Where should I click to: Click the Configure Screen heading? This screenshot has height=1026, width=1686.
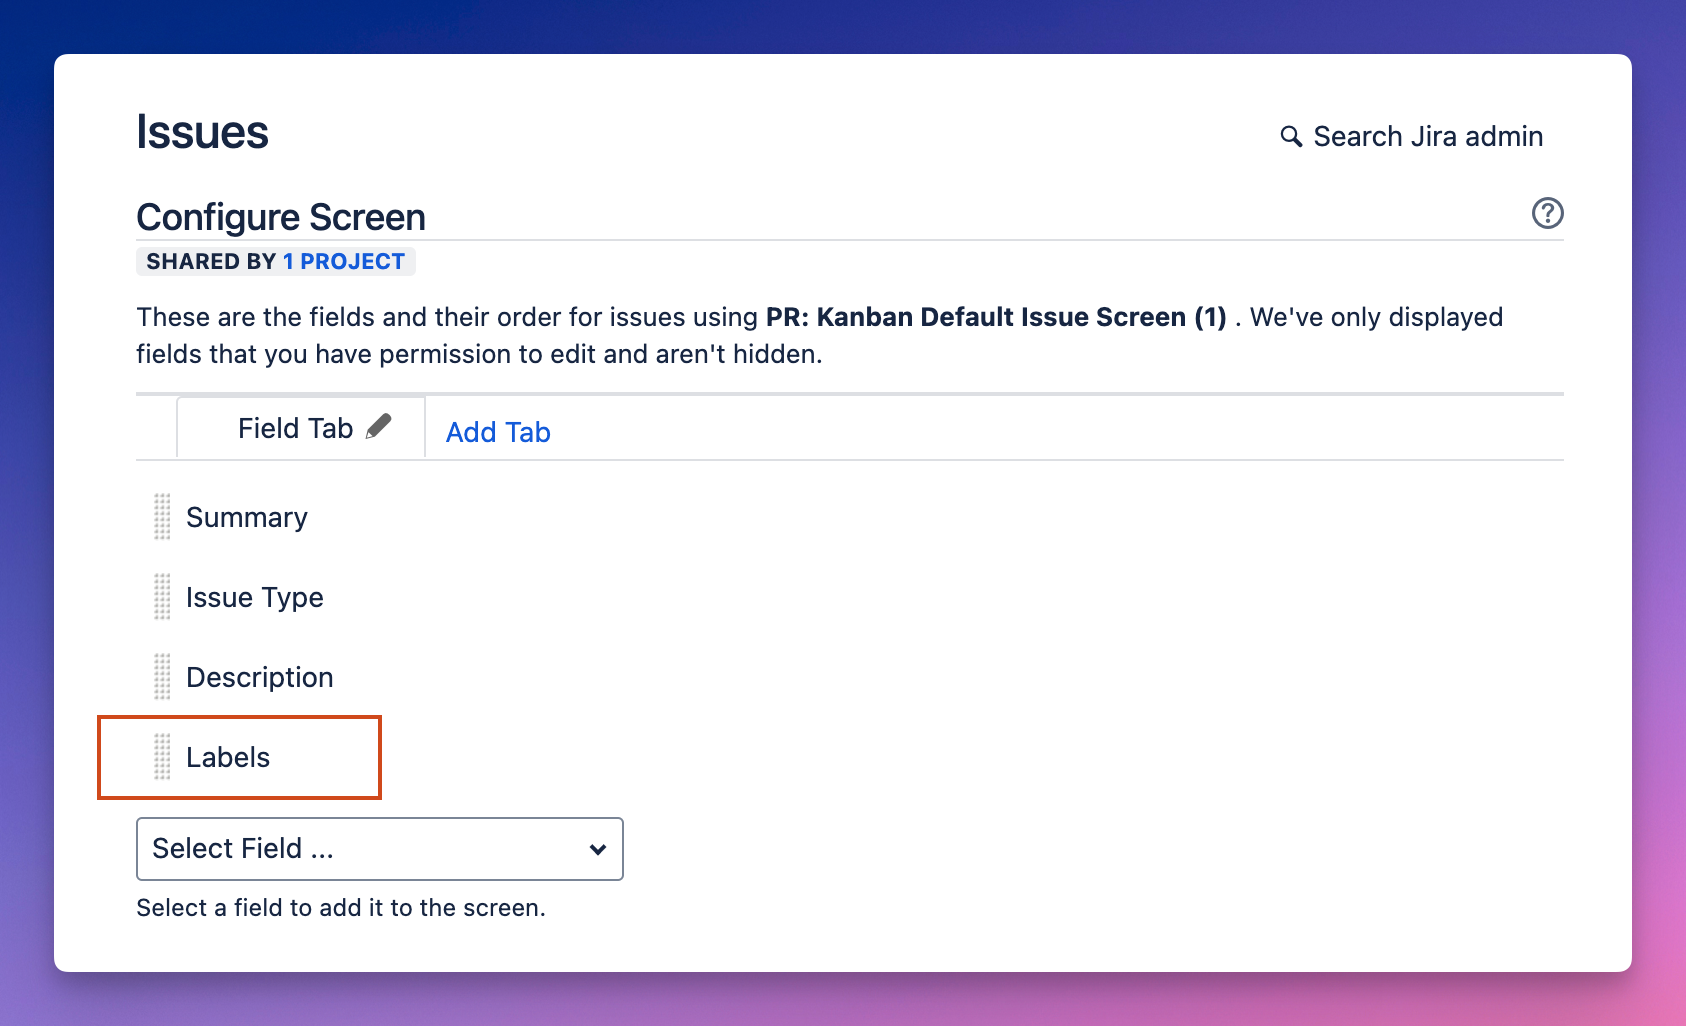coord(281,216)
